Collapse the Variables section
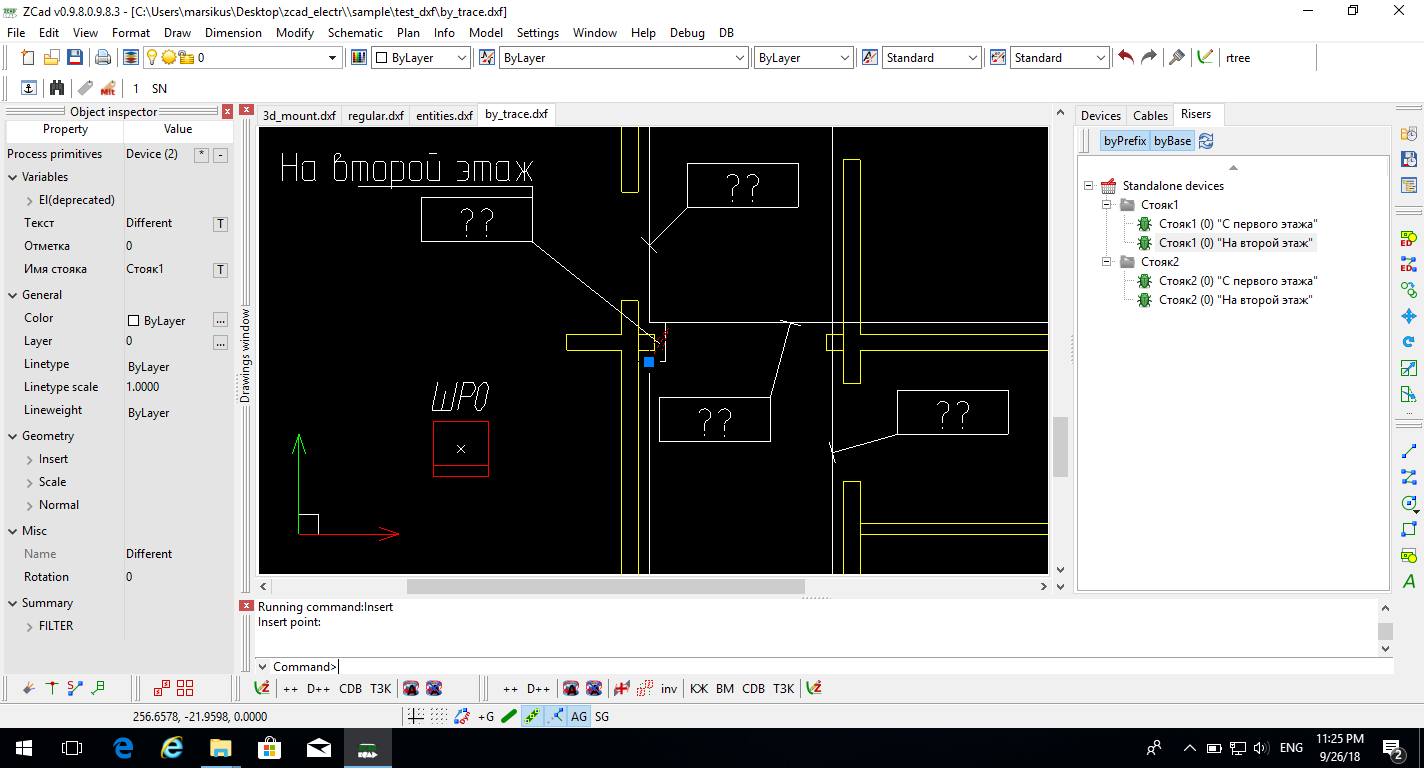Image resolution: width=1424 pixels, height=768 pixels. point(13,177)
